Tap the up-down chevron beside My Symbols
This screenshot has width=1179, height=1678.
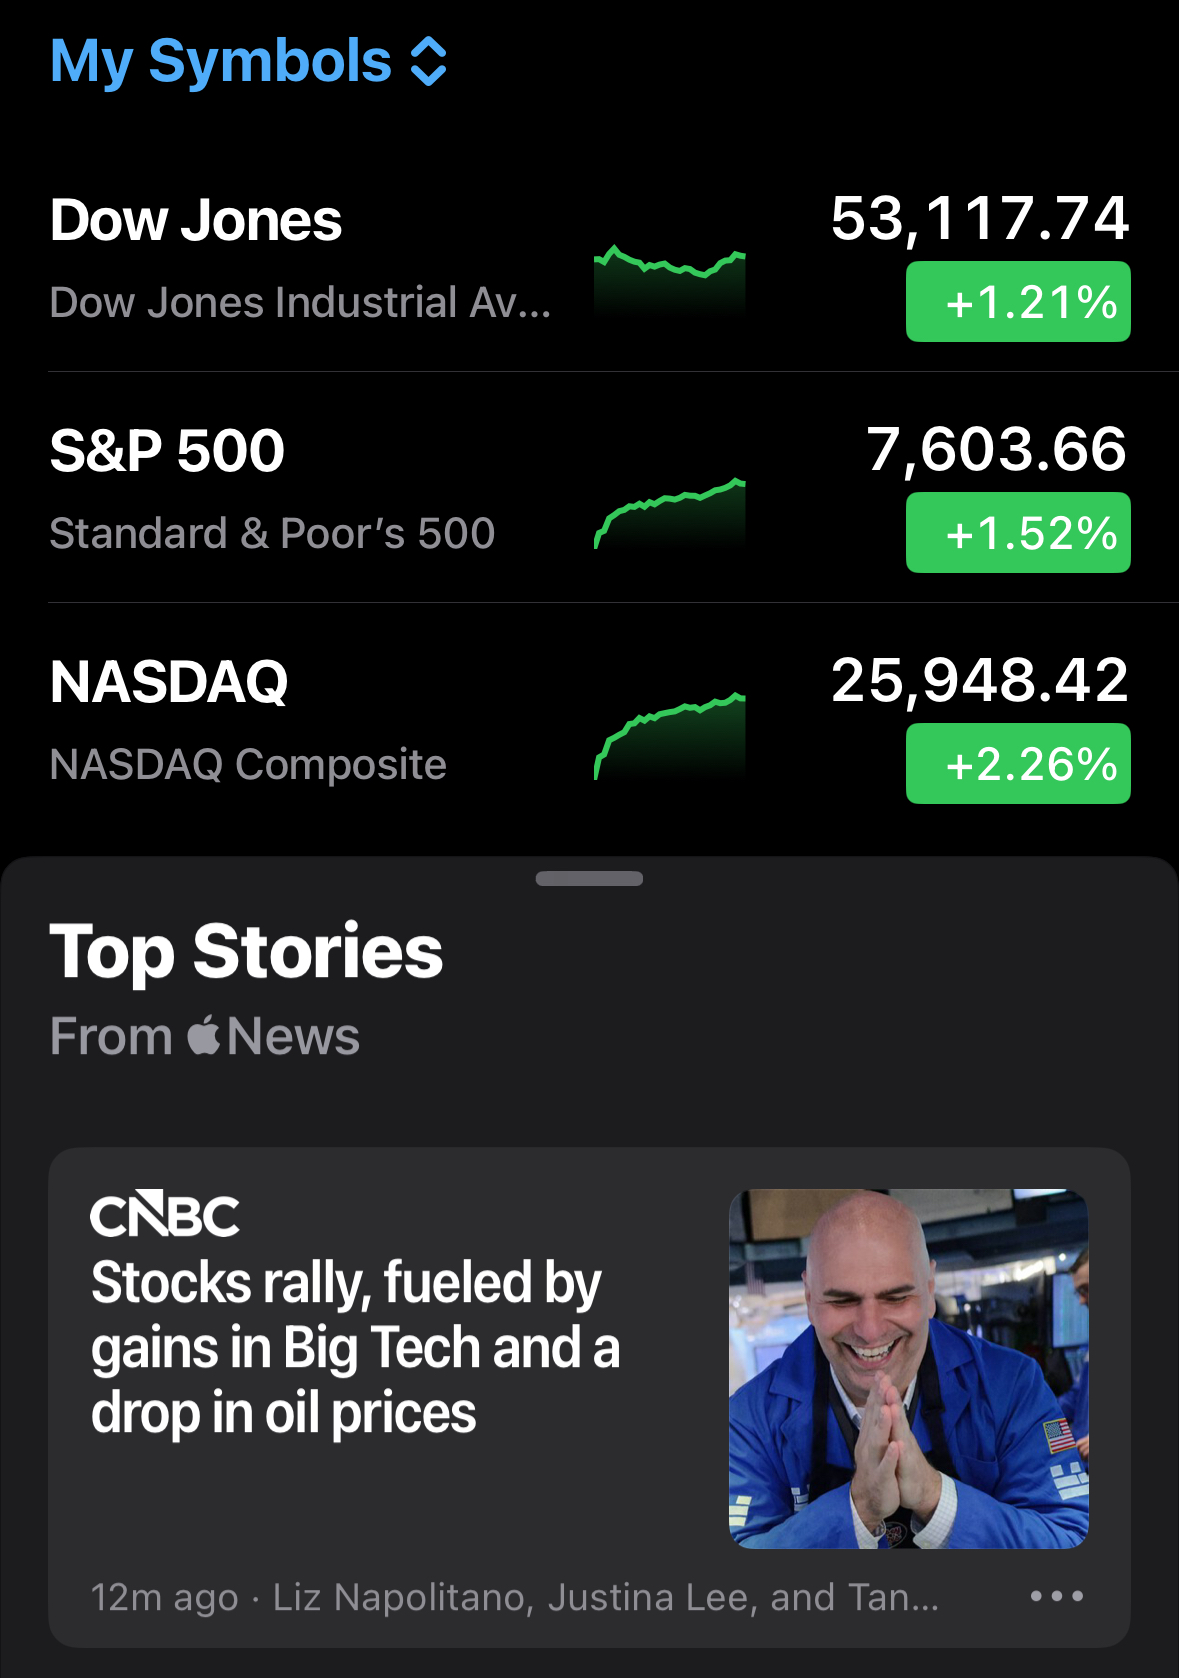pos(429,62)
